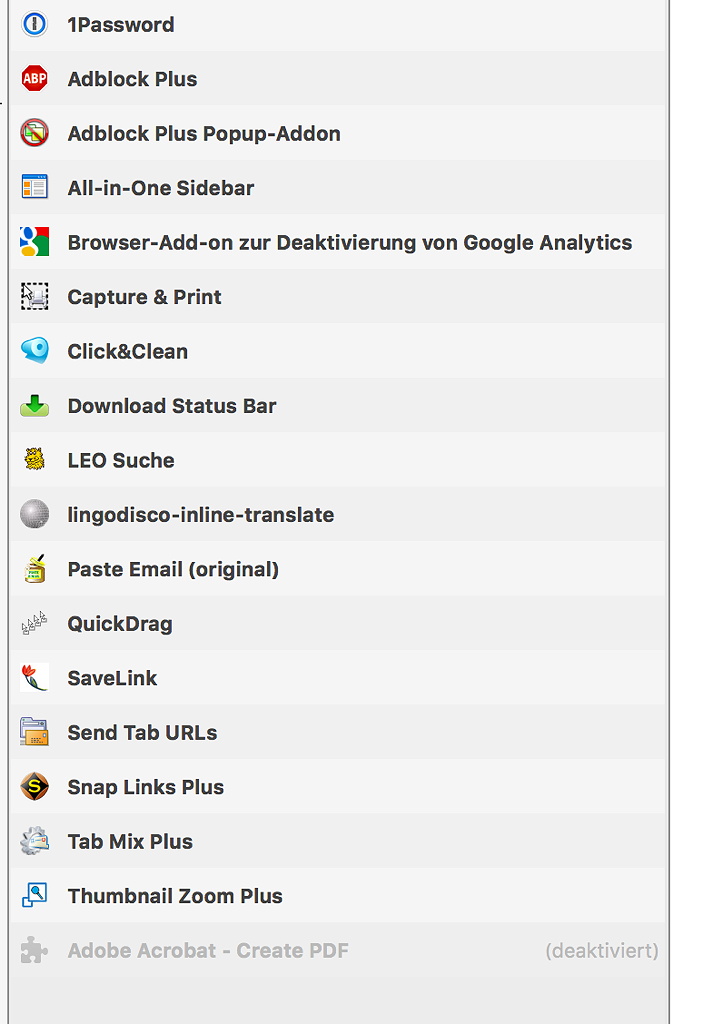Open the Thumbnail Zoom Plus entry

click(x=175, y=896)
